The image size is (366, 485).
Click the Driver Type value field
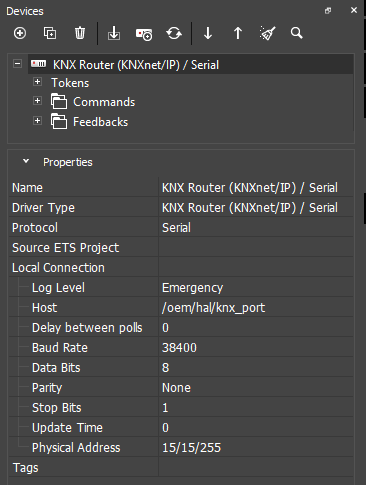click(256, 207)
